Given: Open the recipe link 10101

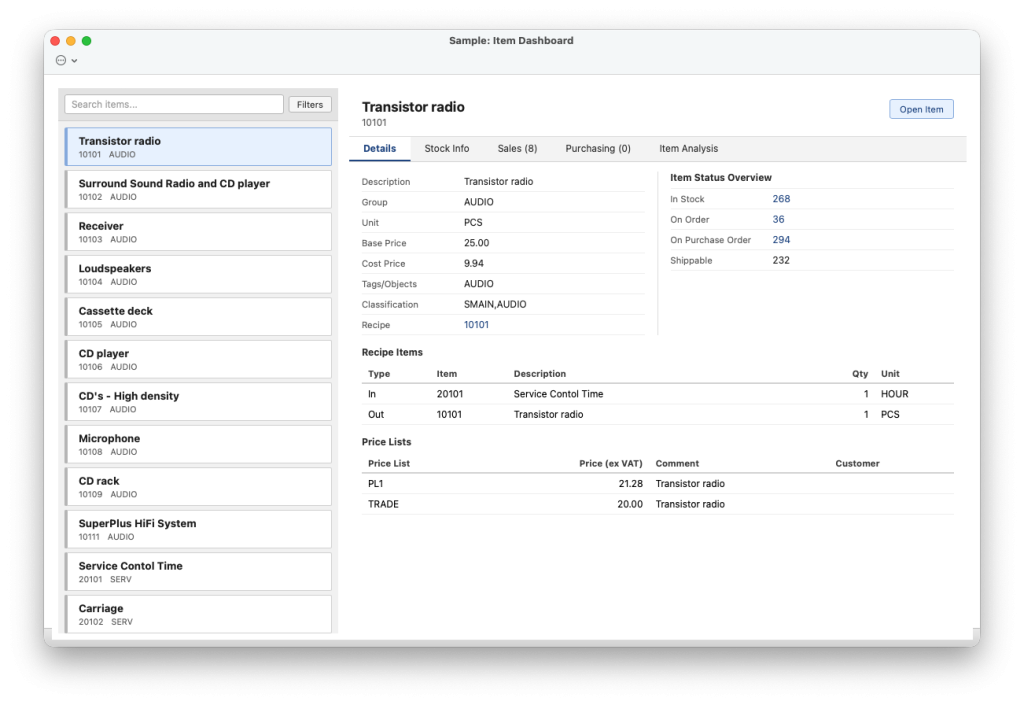Looking at the screenshot, I should [x=476, y=324].
